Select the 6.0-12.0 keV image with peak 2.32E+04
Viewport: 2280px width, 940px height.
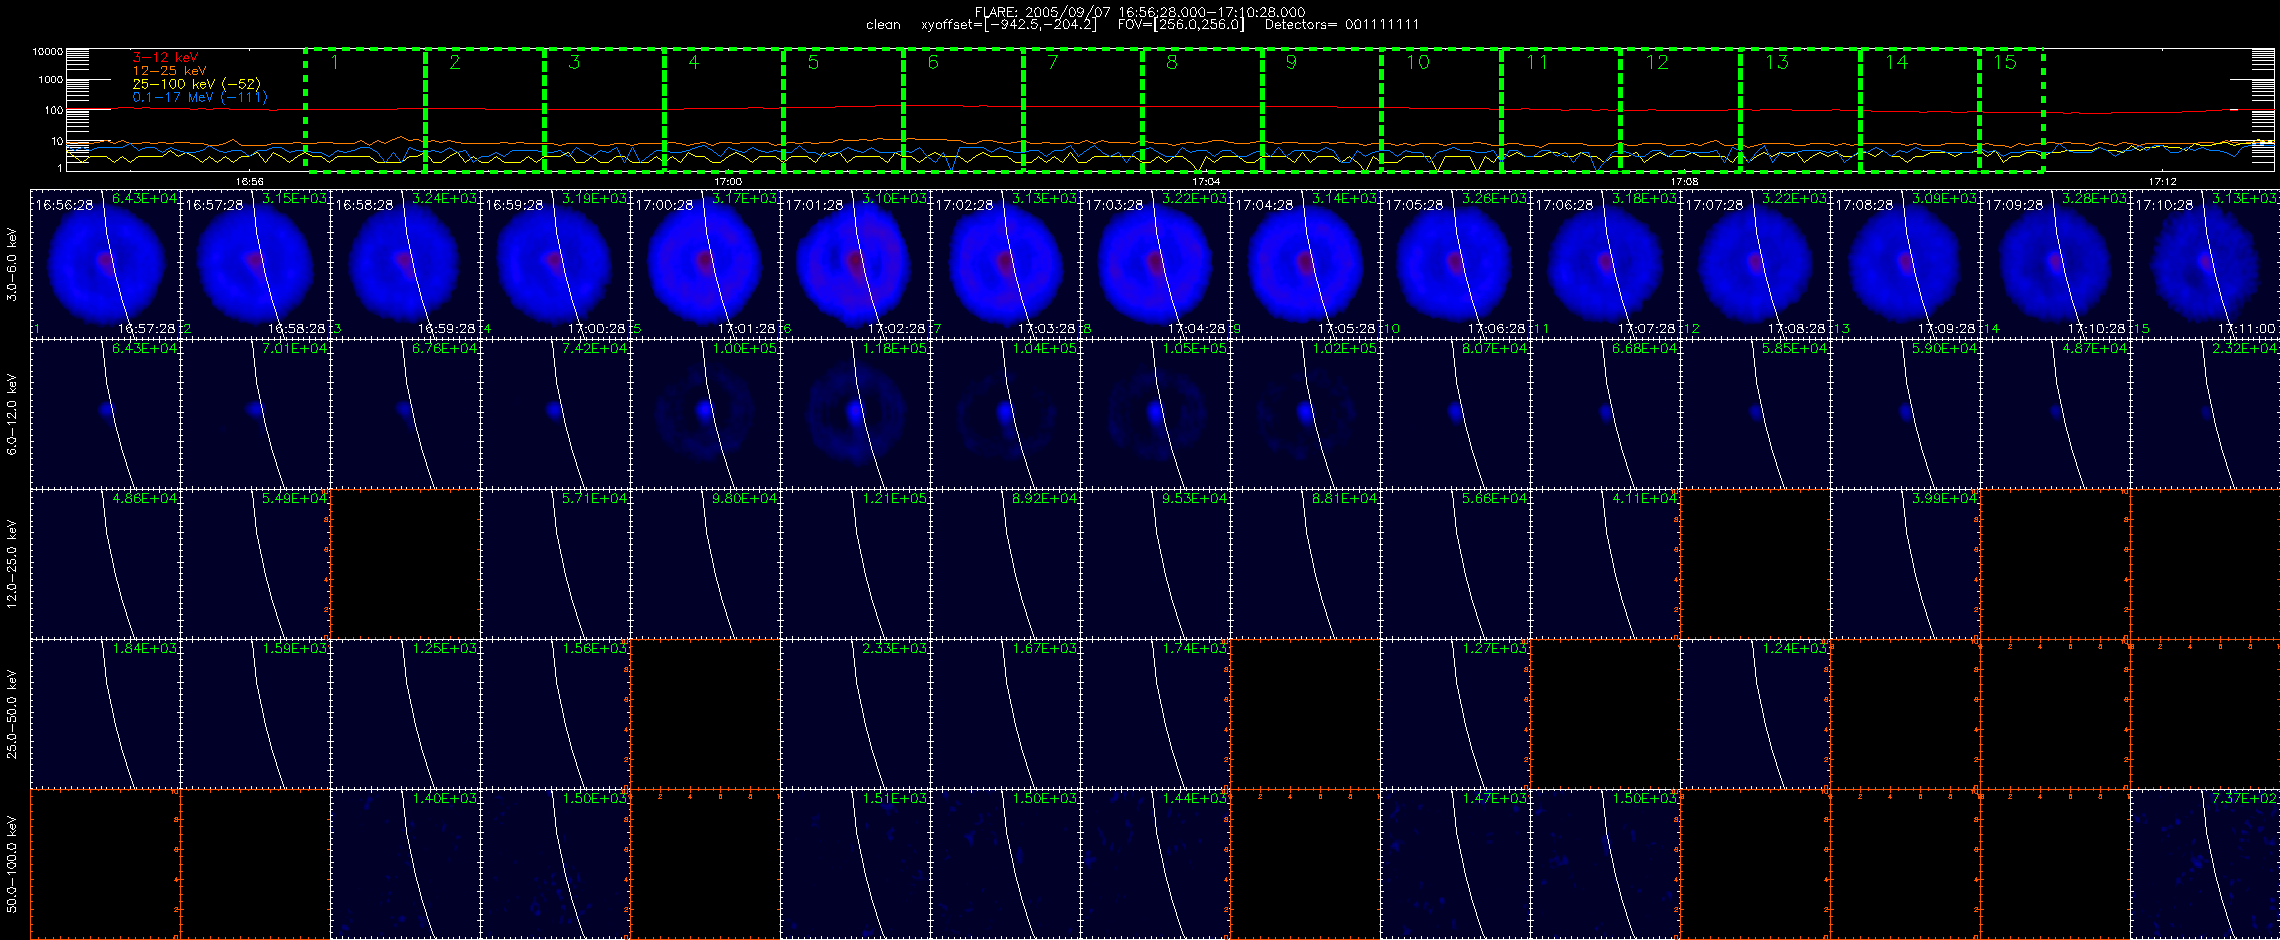pos(2205,414)
